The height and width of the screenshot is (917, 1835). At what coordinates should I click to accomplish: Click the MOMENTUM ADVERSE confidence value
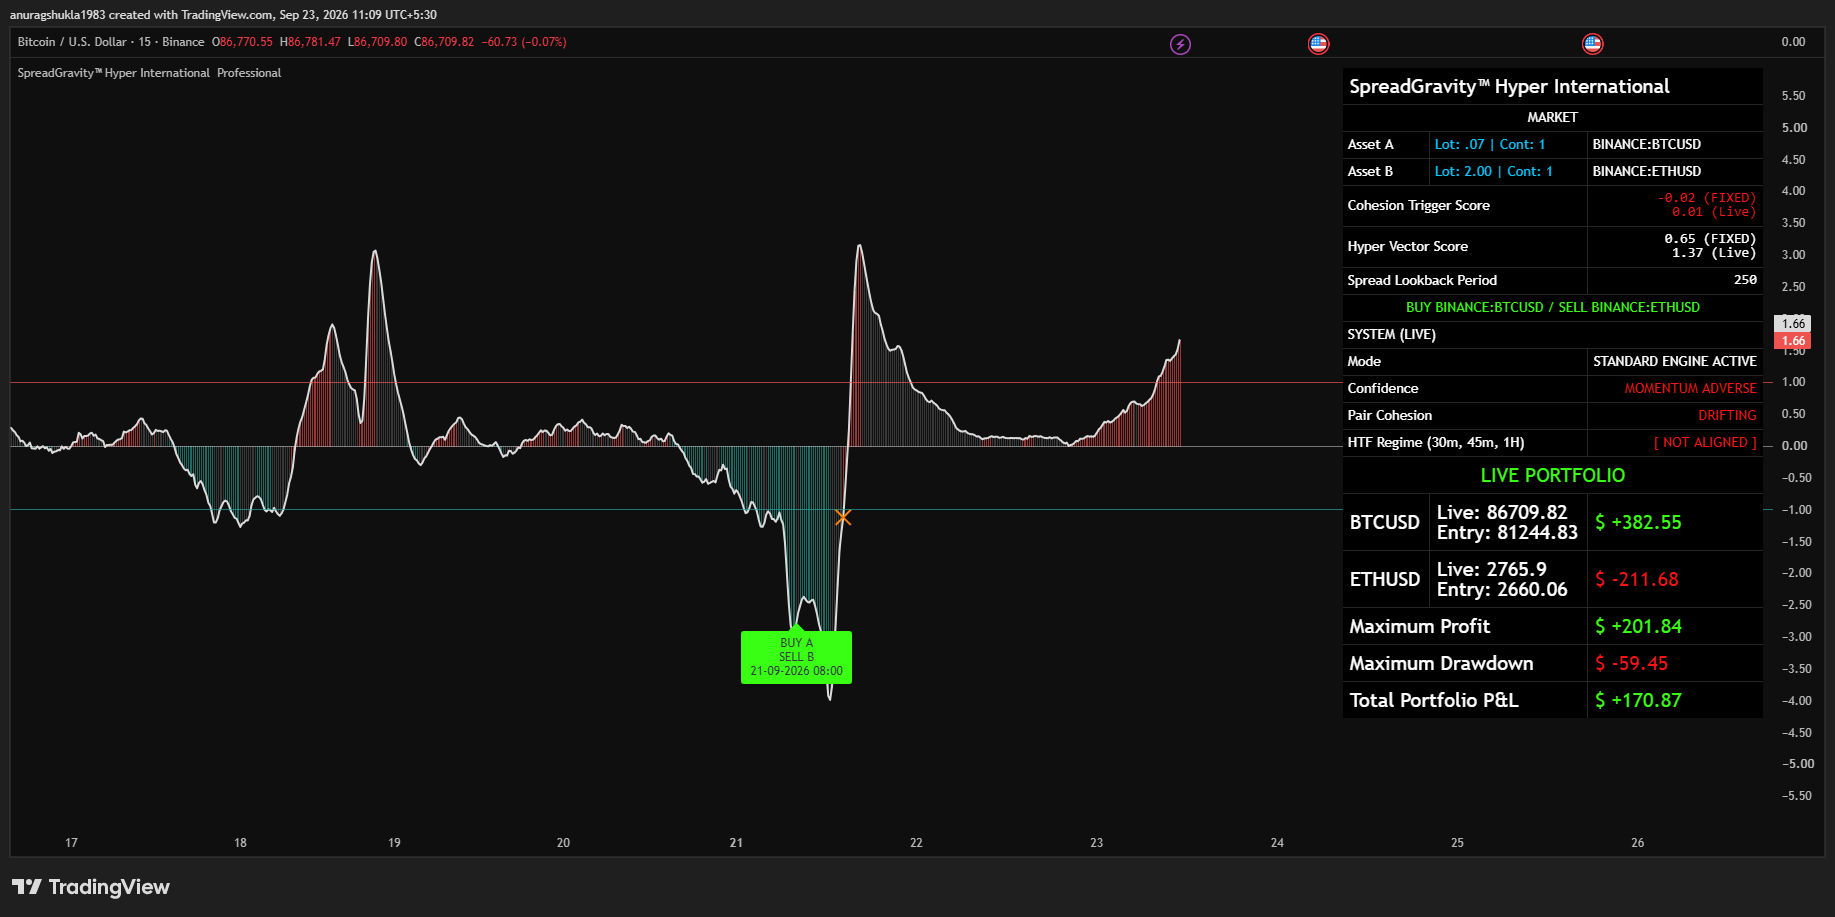click(x=1690, y=389)
